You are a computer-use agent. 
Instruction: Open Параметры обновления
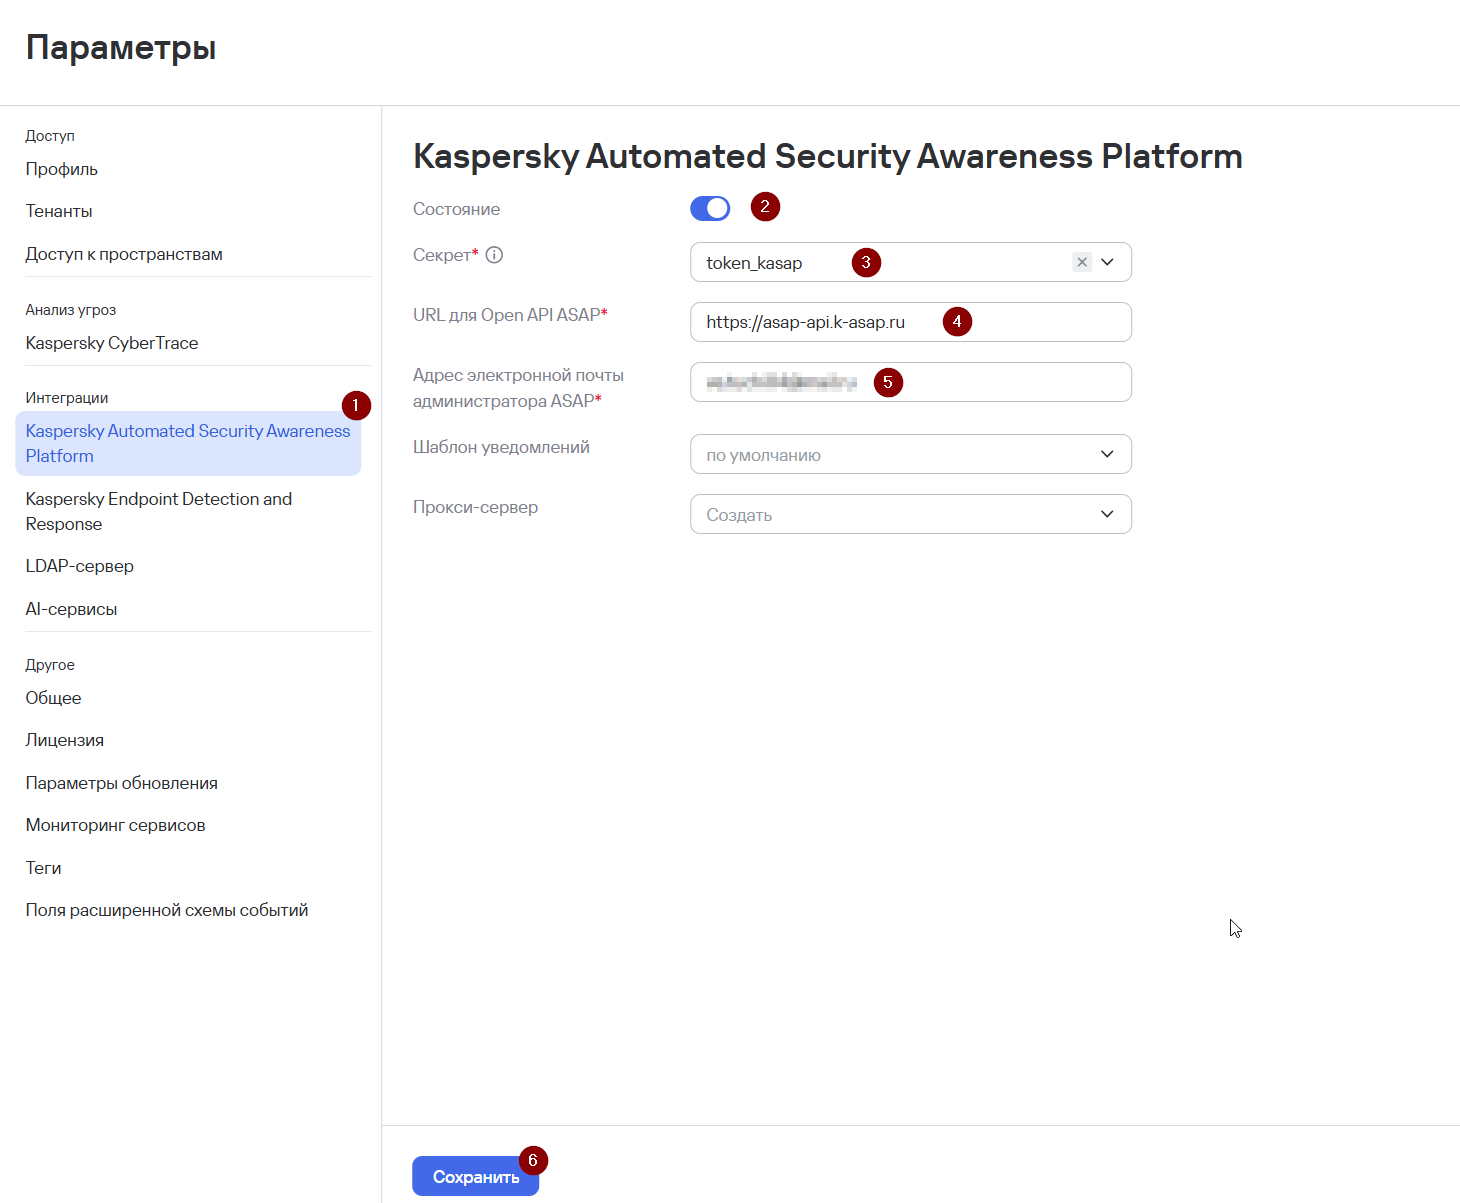pos(122,783)
